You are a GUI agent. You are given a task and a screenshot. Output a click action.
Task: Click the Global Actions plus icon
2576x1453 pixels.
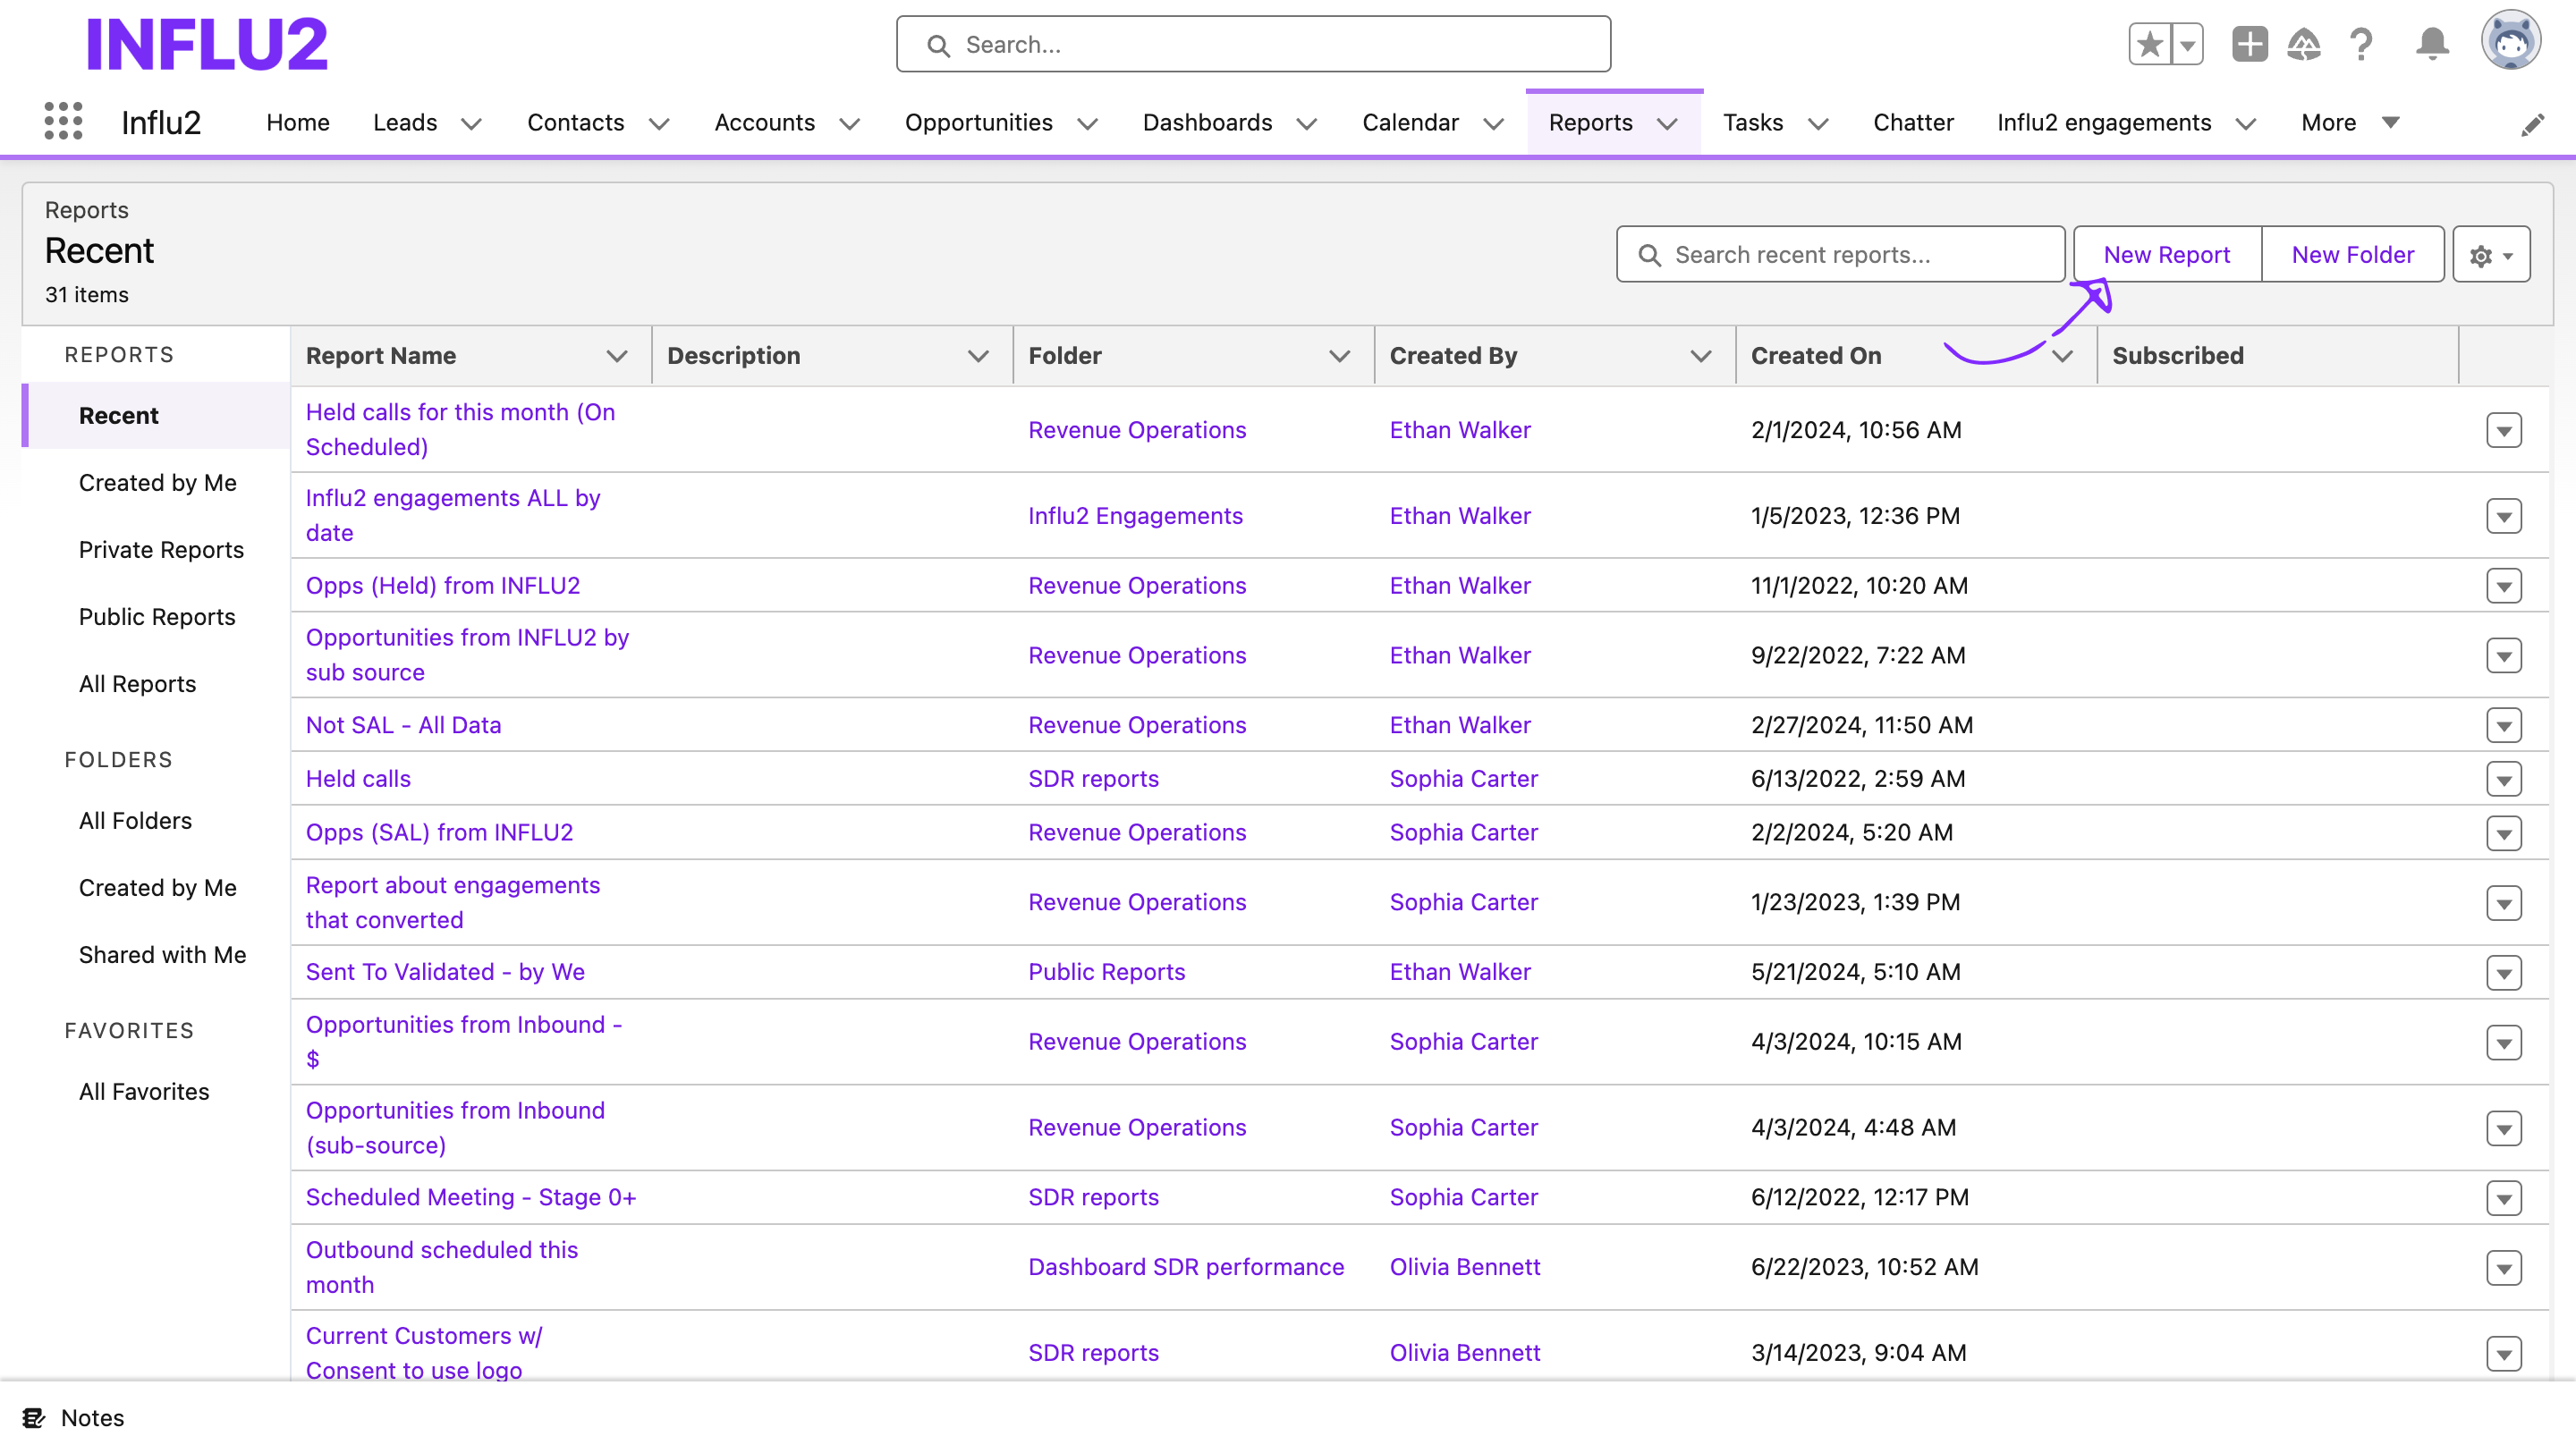pos(2249,44)
